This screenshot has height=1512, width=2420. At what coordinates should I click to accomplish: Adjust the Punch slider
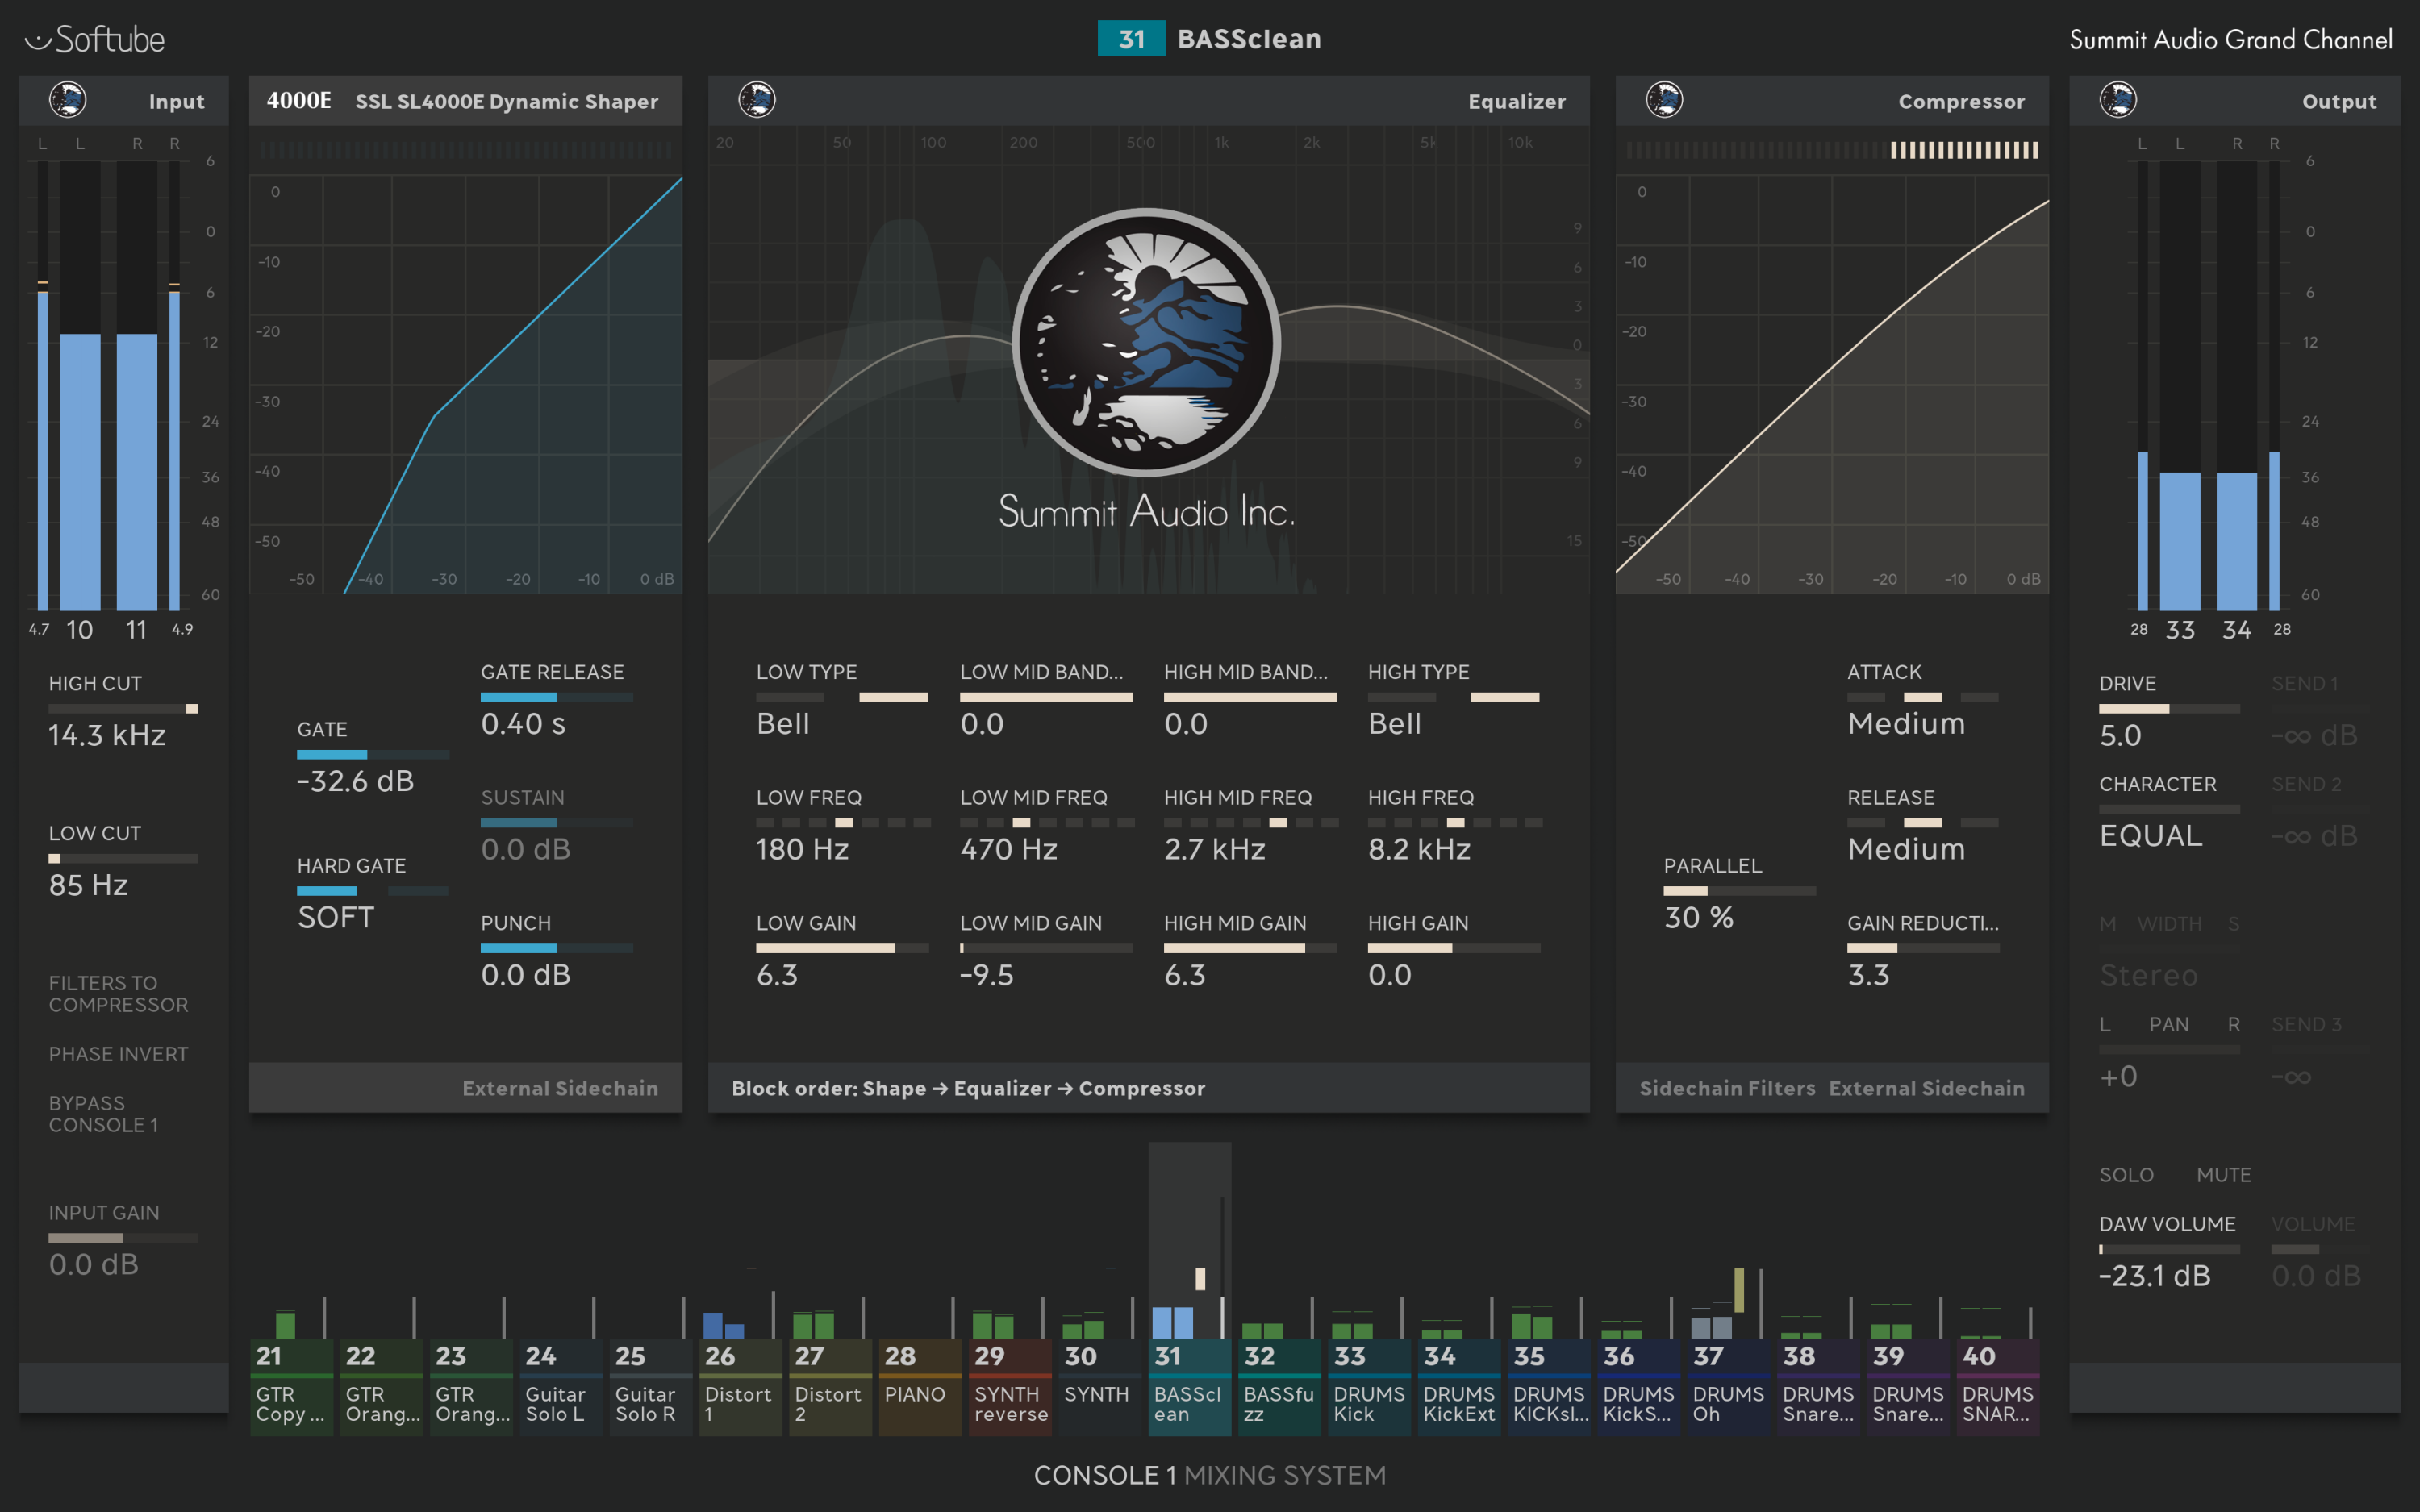click(x=556, y=948)
